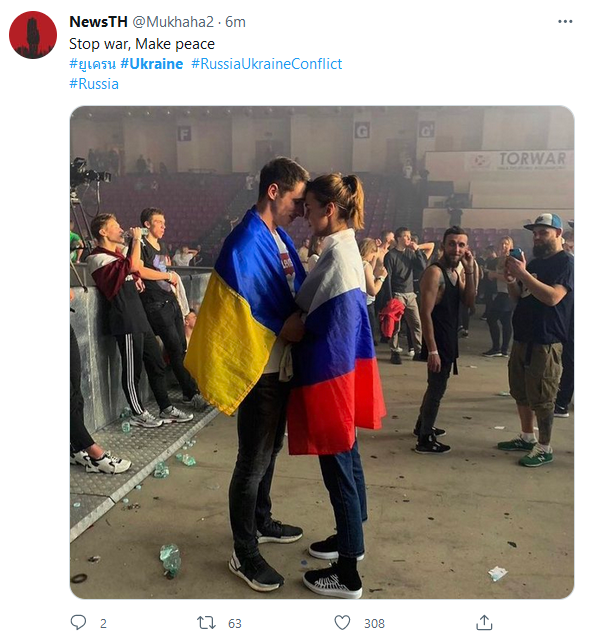
Task: Click the retweet count 63
Action: tap(235, 623)
